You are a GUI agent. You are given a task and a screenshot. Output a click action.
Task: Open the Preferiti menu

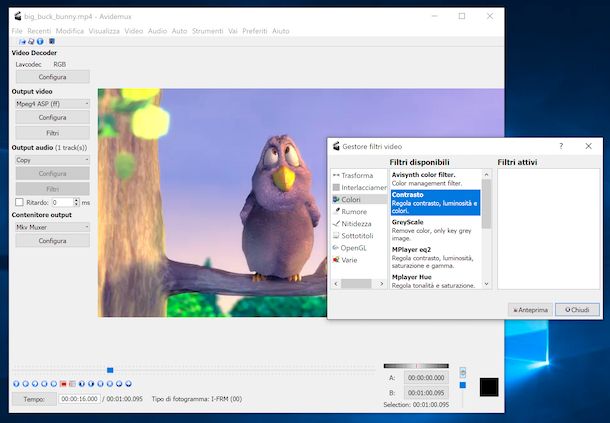click(254, 31)
